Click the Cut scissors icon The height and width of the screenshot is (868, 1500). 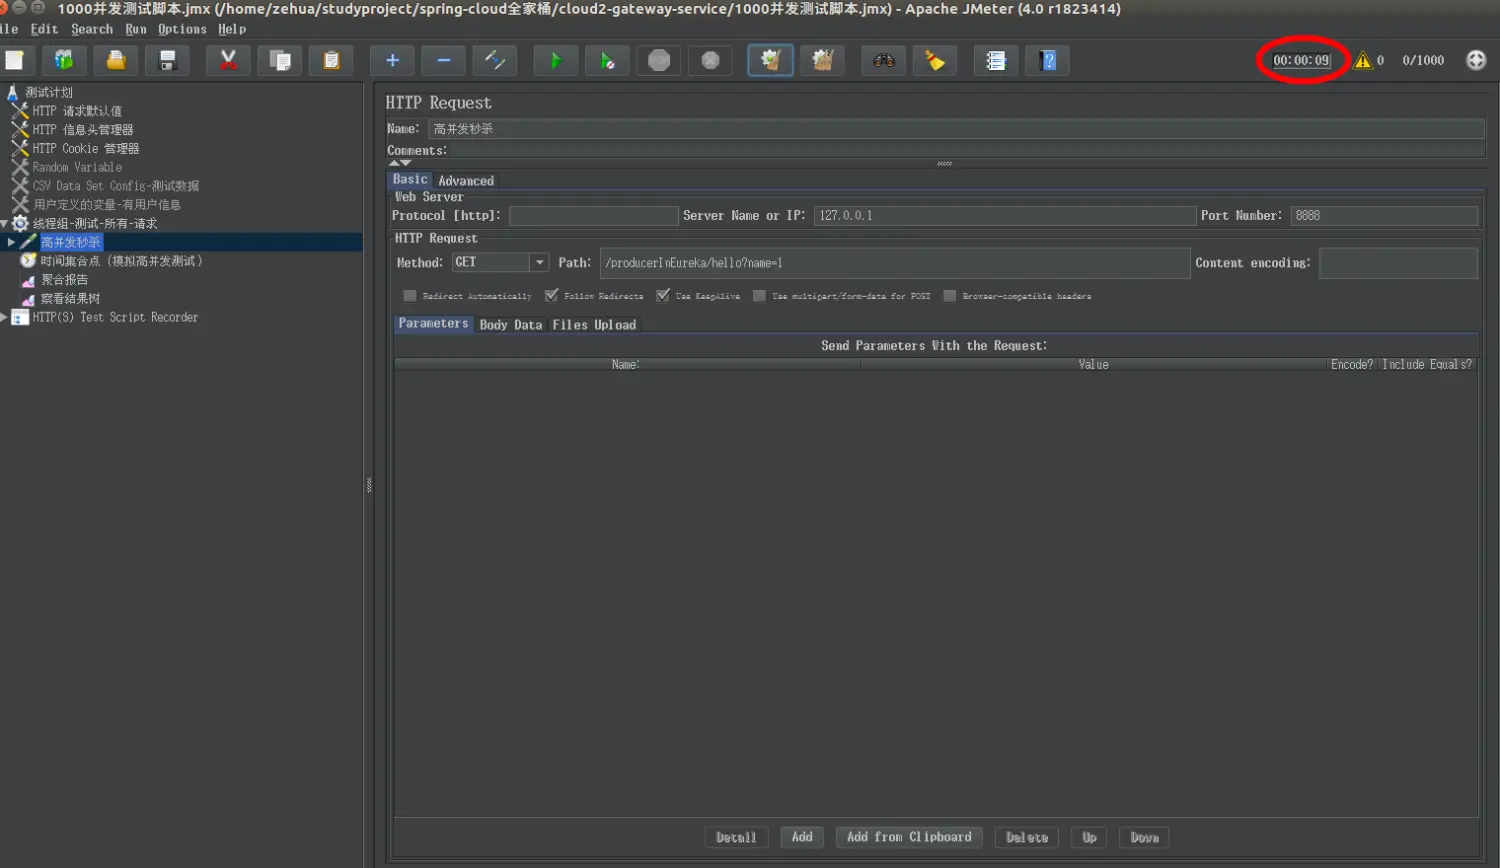click(x=228, y=60)
